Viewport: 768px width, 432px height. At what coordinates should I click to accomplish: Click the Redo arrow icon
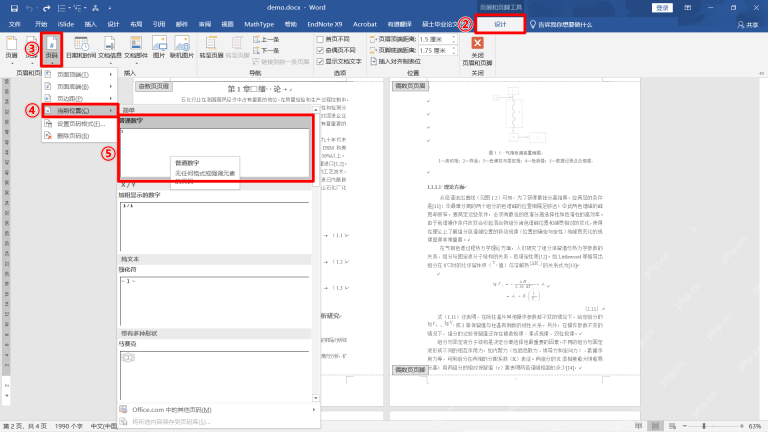47,8
